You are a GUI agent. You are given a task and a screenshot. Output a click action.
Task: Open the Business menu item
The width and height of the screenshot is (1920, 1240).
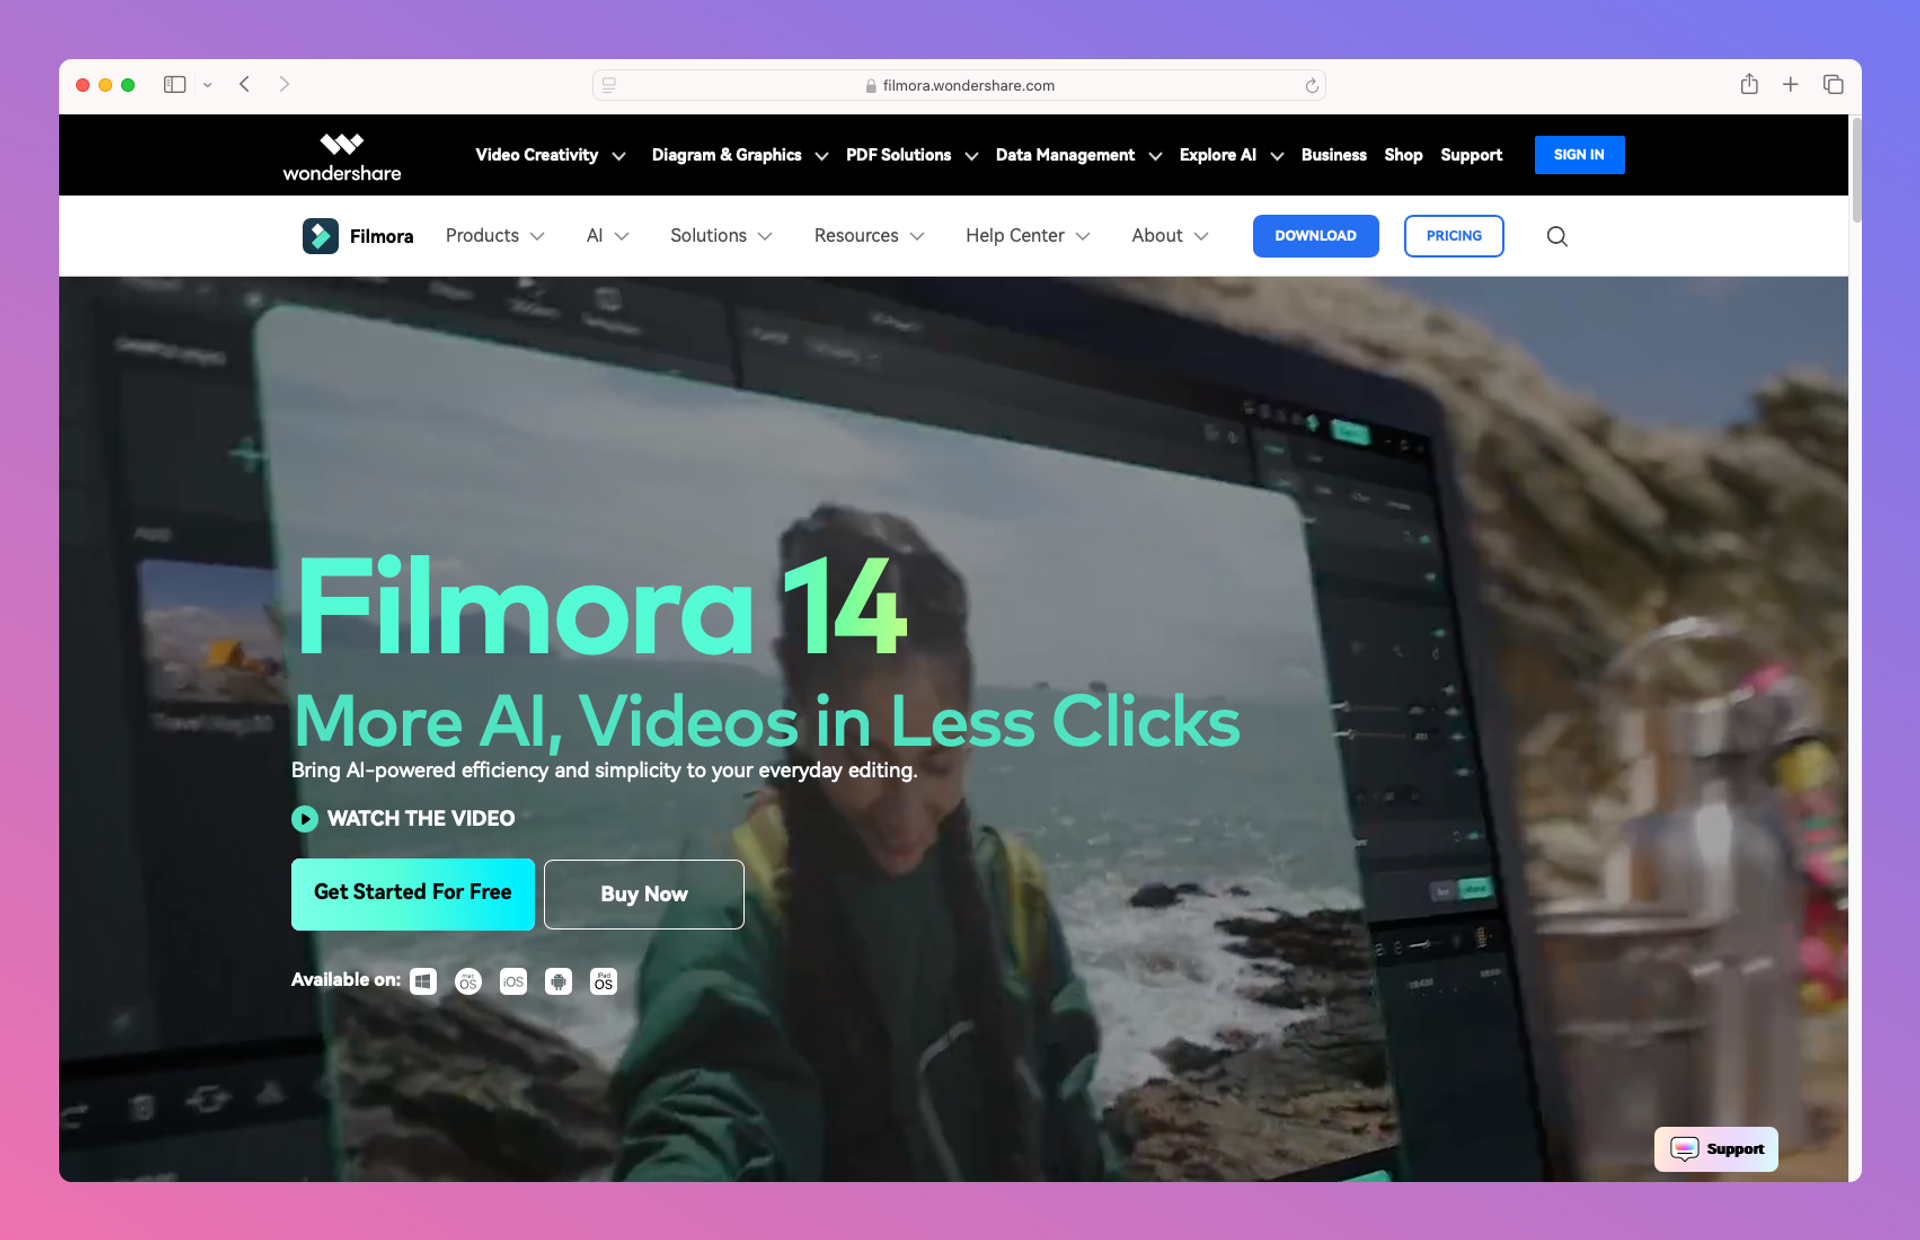point(1333,155)
